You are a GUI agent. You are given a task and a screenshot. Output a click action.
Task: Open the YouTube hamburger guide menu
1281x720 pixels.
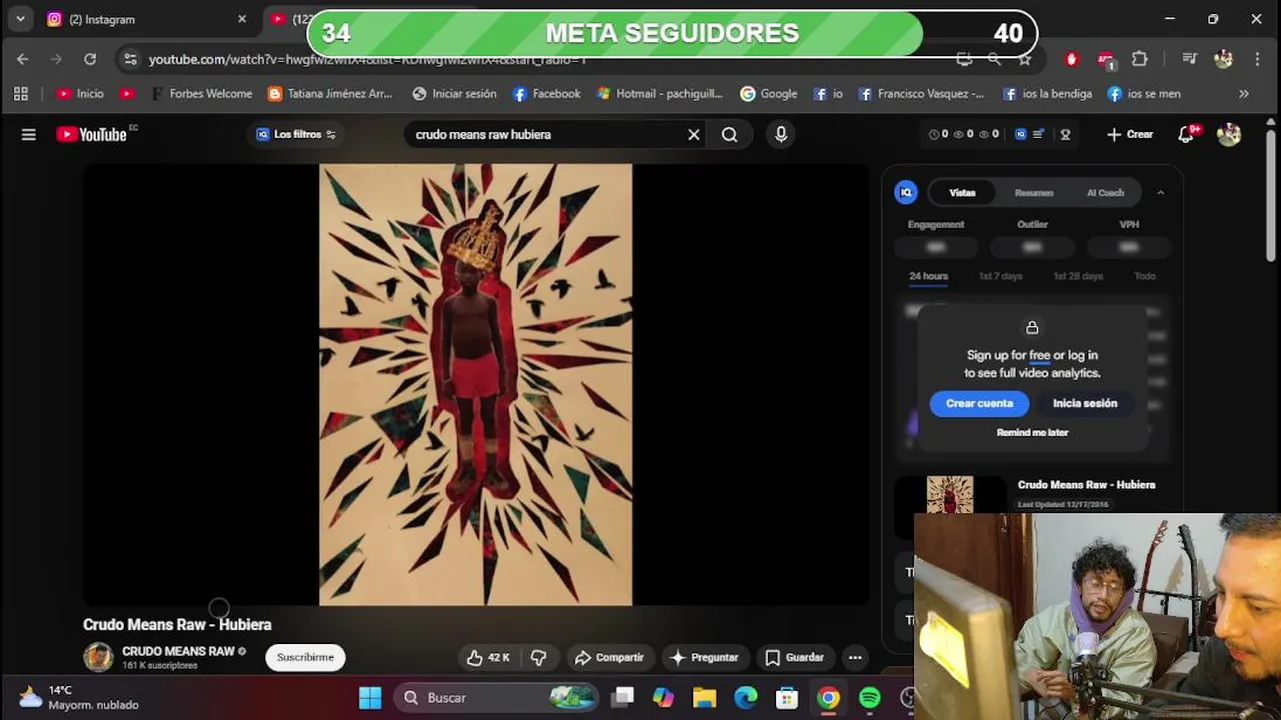pos(28,134)
